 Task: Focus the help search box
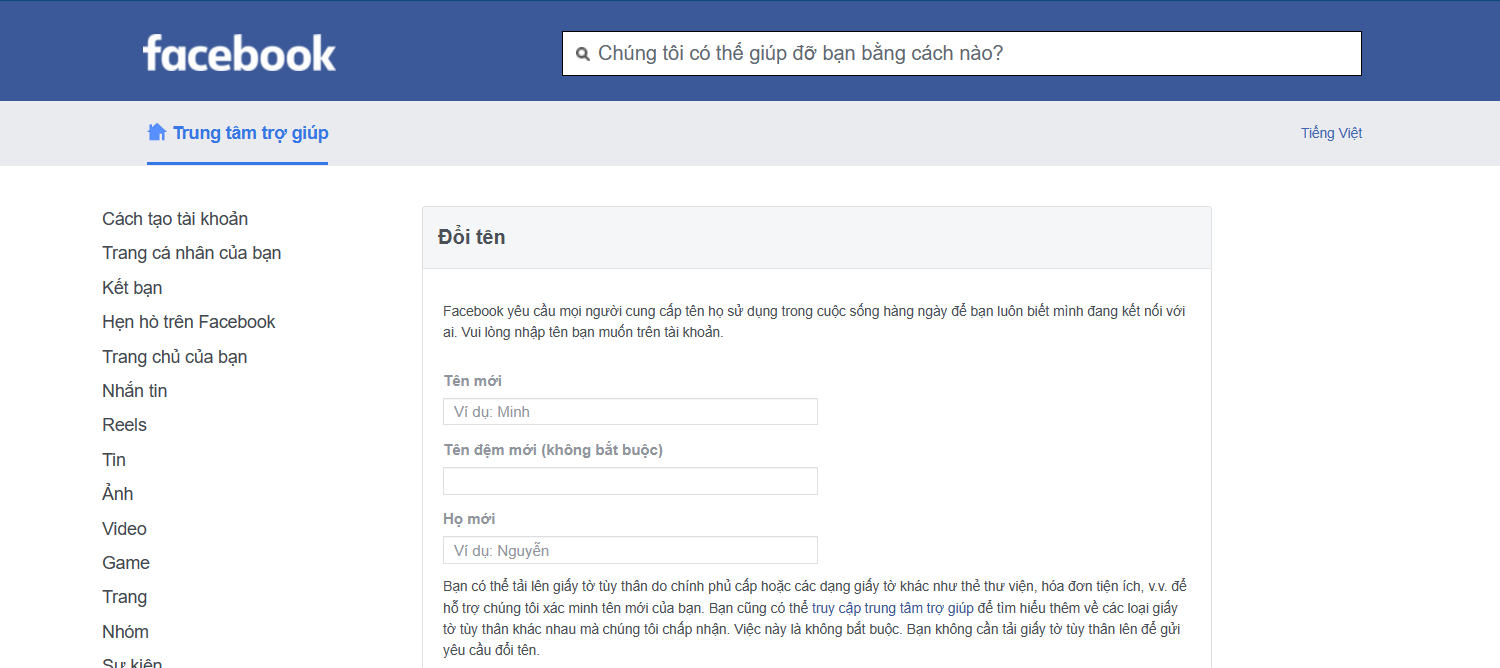[x=962, y=54]
